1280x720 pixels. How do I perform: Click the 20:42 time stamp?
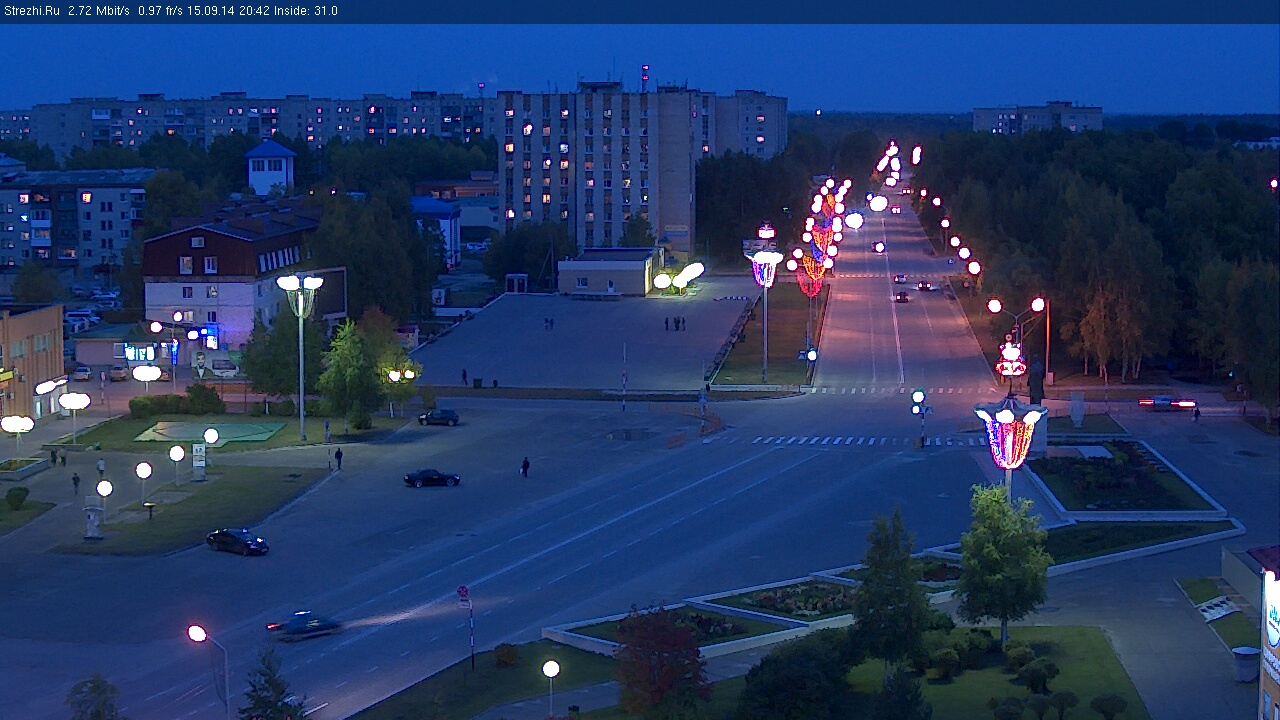coord(254,11)
